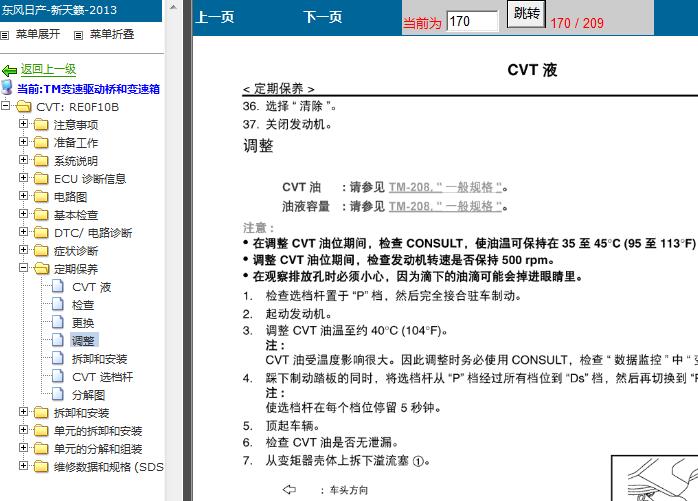698x501 pixels.
Task: Click the ECU 诊断信息 folder icon
Action: coord(41,179)
